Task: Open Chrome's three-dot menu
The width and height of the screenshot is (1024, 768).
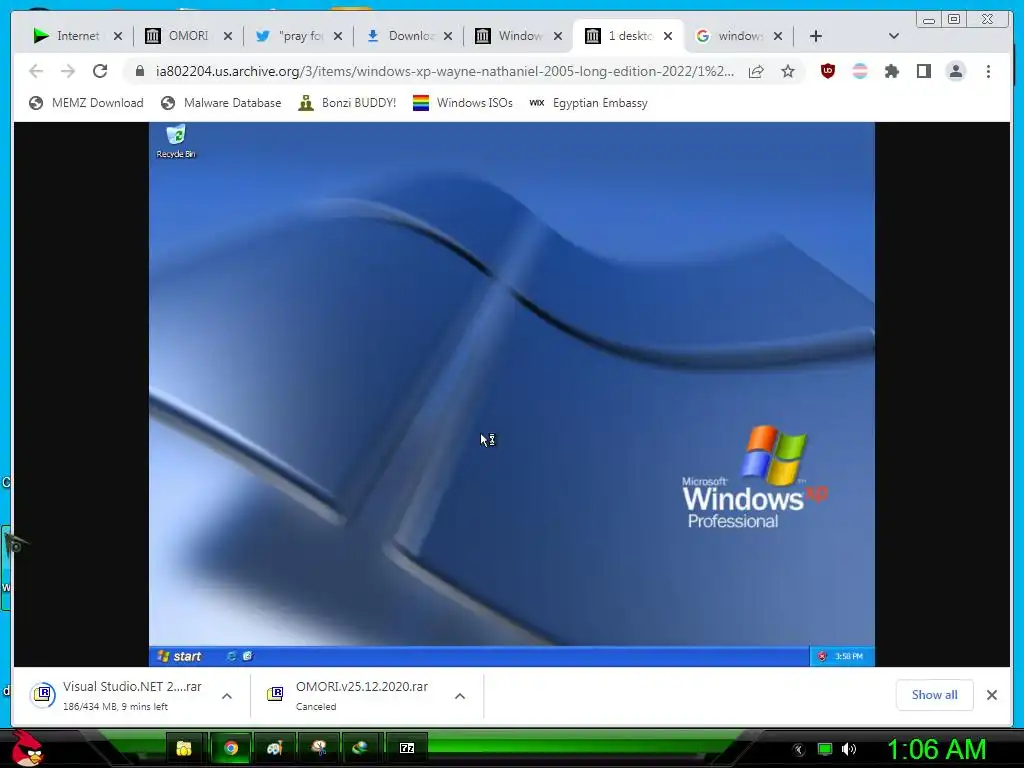Action: pyautogui.click(x=988, y=71)
